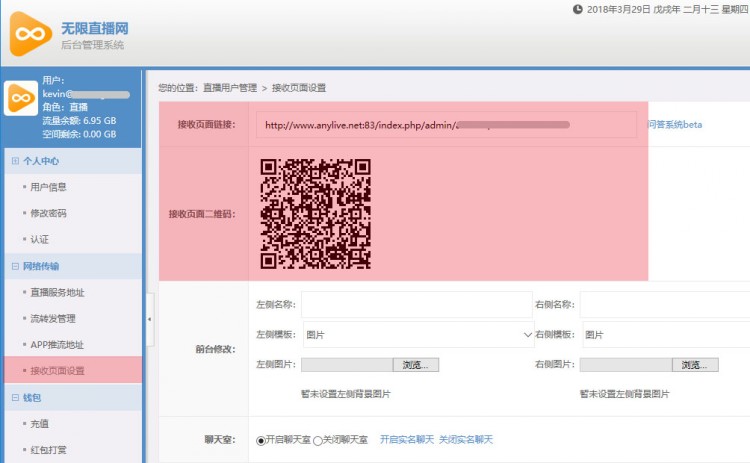The height and width of the screenshot is (463, 750).
Task: Open the 右侧模板 dropdown
Action: pos(666,335)
